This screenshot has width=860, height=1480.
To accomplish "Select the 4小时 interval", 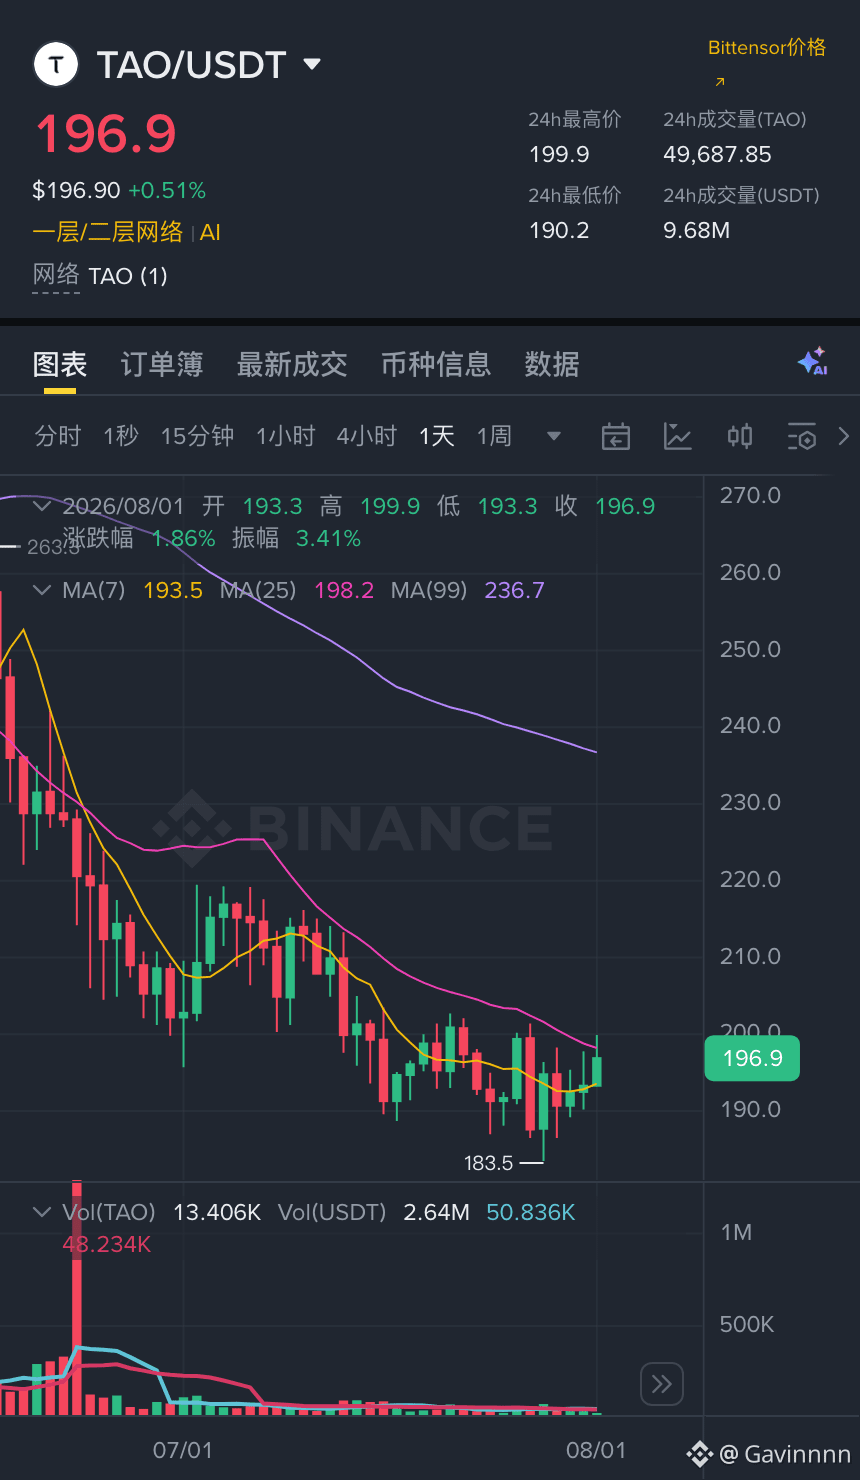I will [x=367, y=436].
